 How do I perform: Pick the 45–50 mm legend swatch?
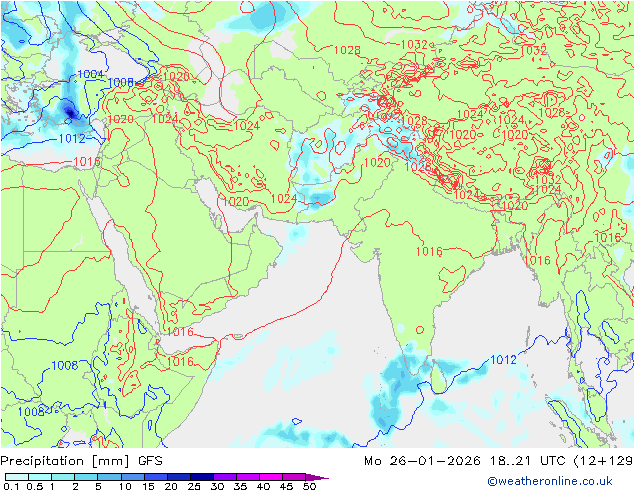(x=294, y=477)
